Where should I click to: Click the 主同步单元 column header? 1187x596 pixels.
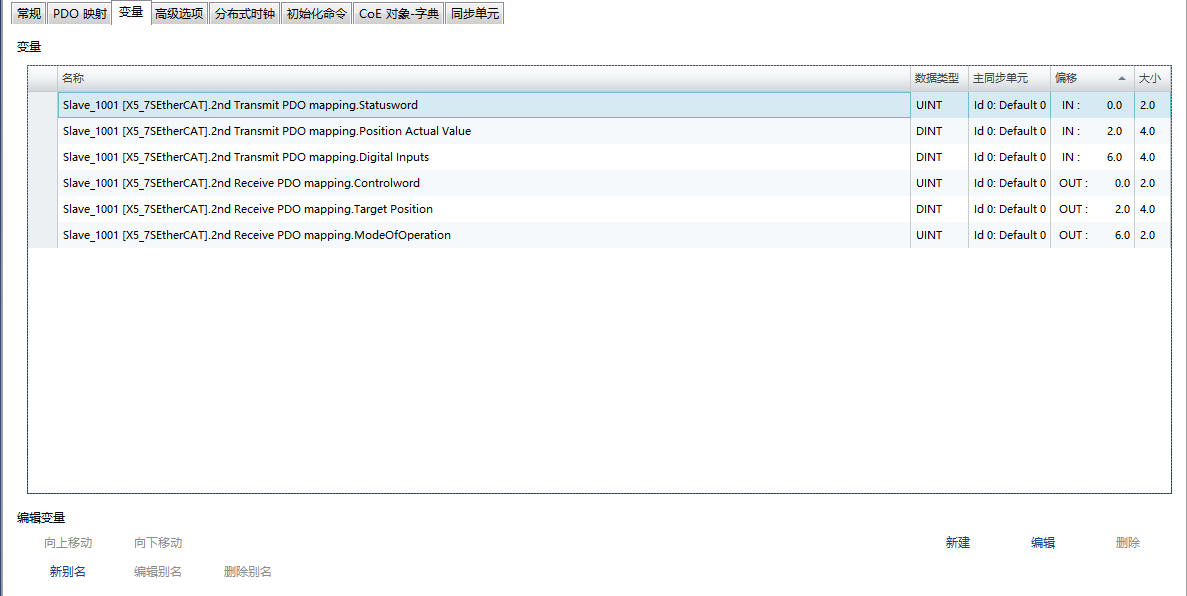click(x=1009, y=78)
